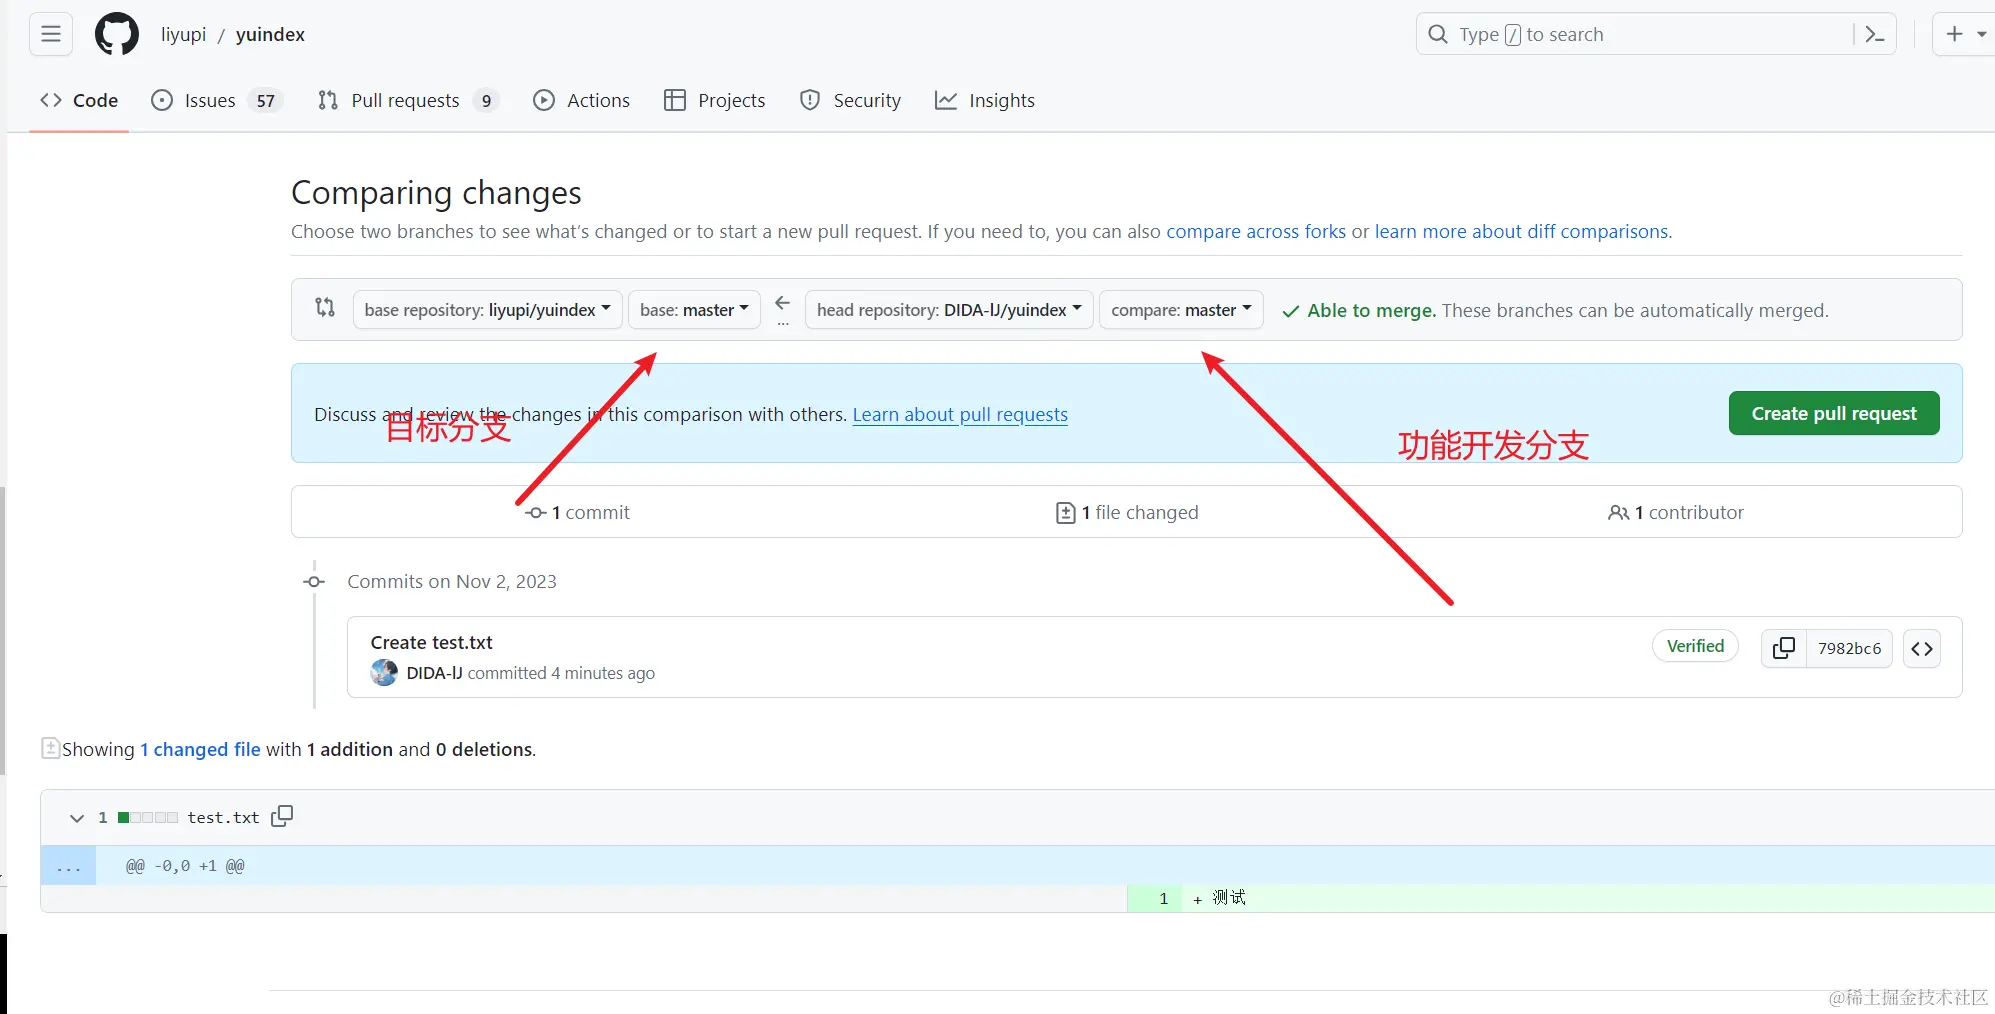The width and height of the screenshot is (1995, 1014).
Task: Open the 'compare: master' branch dropdown
Action: (1181, 310)
